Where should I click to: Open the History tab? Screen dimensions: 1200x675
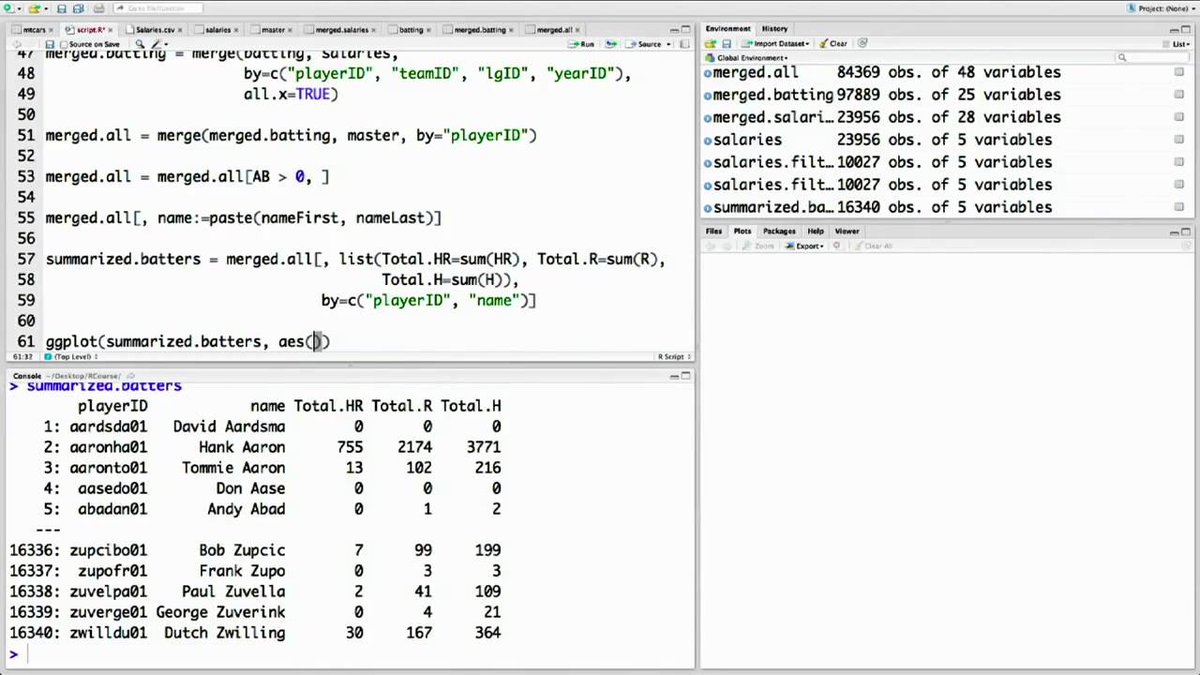774,29
